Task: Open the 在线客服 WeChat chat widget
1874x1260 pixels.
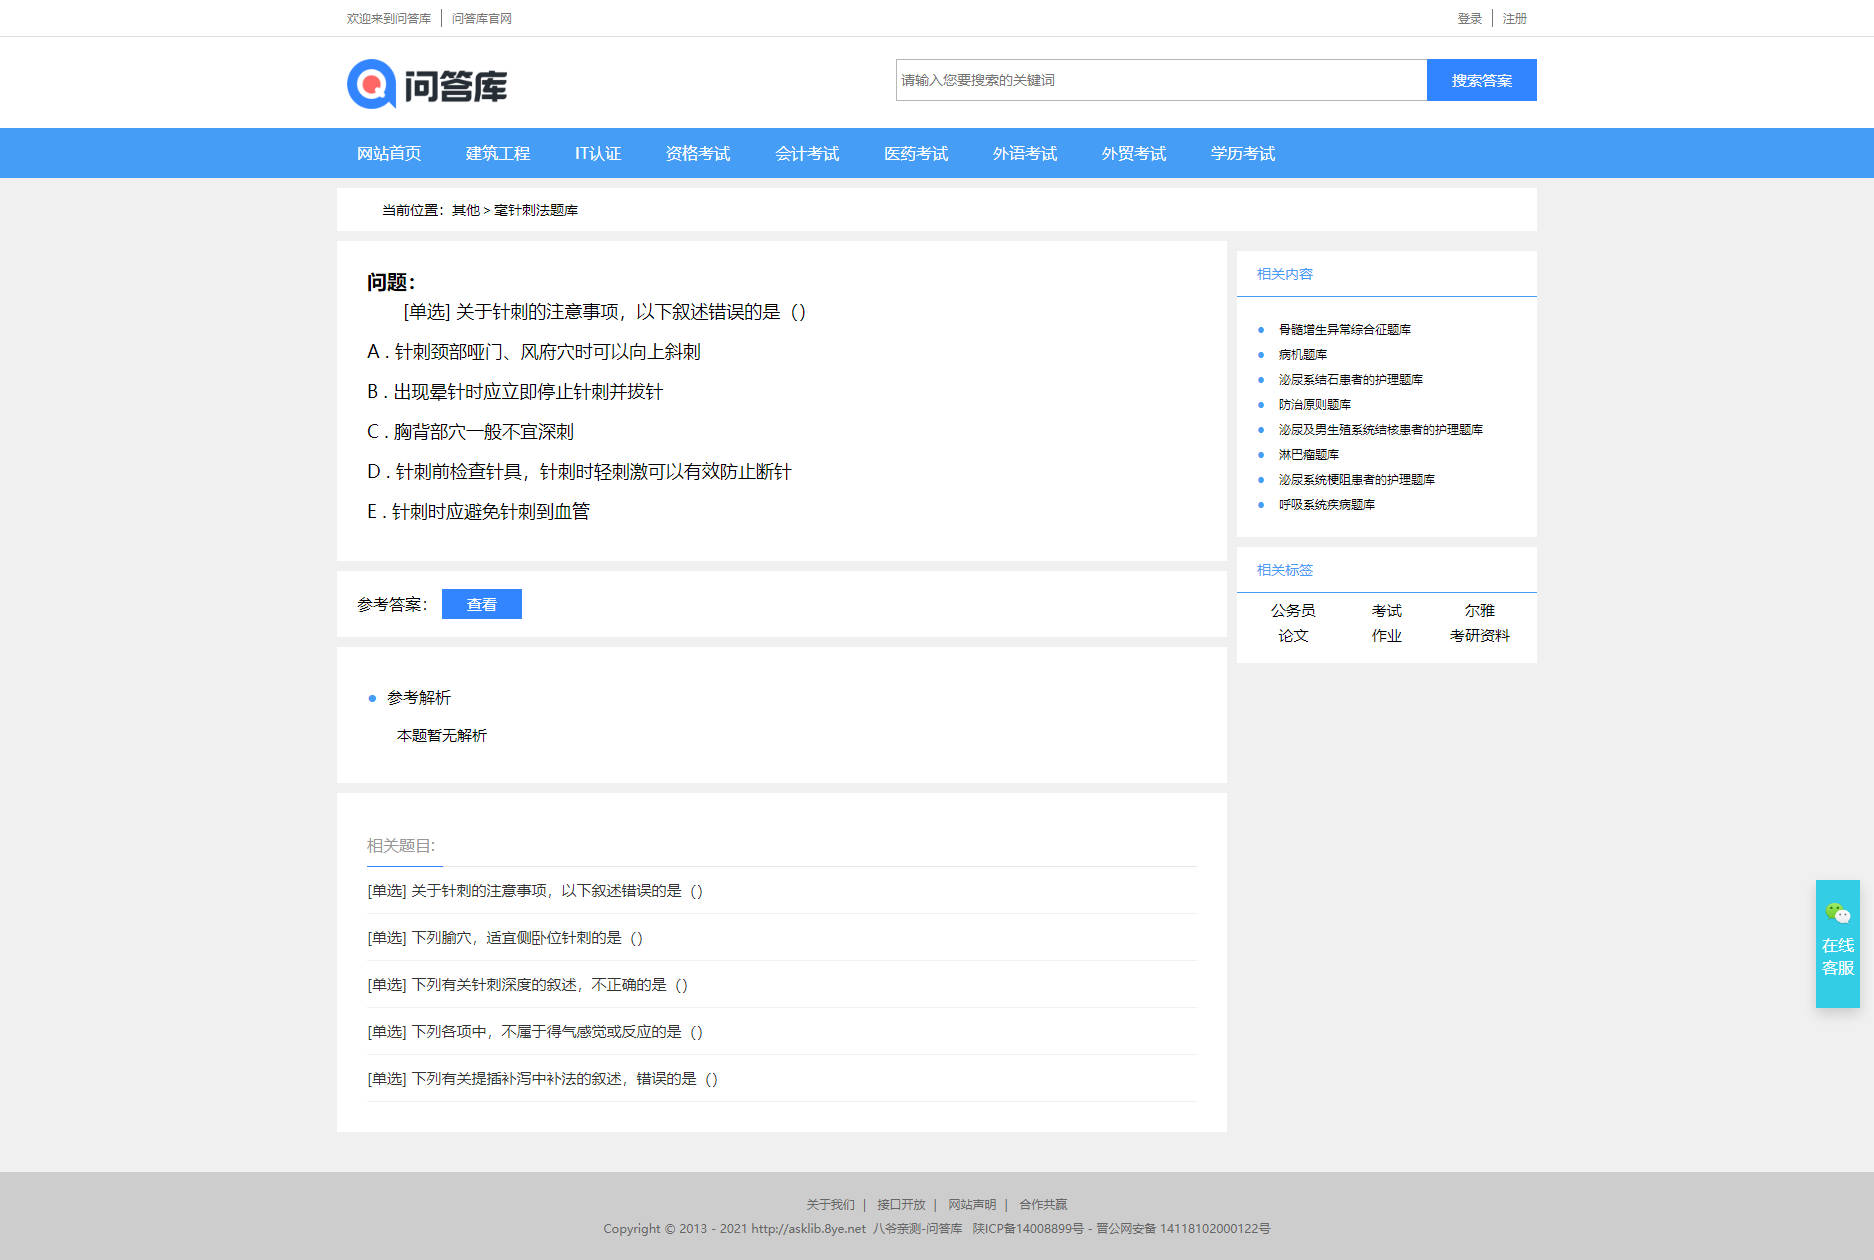Action: click(1837, 943)
